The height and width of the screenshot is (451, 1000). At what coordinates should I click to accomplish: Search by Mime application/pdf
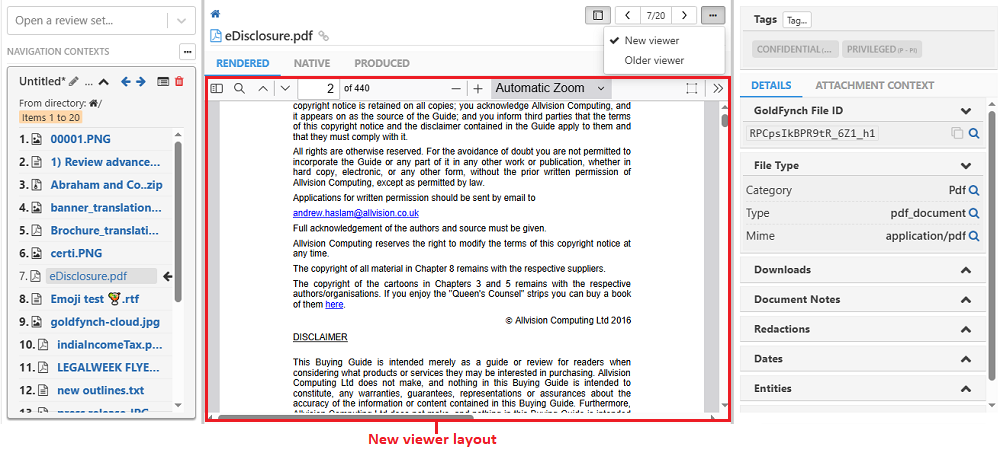click(x=974, y=236)
